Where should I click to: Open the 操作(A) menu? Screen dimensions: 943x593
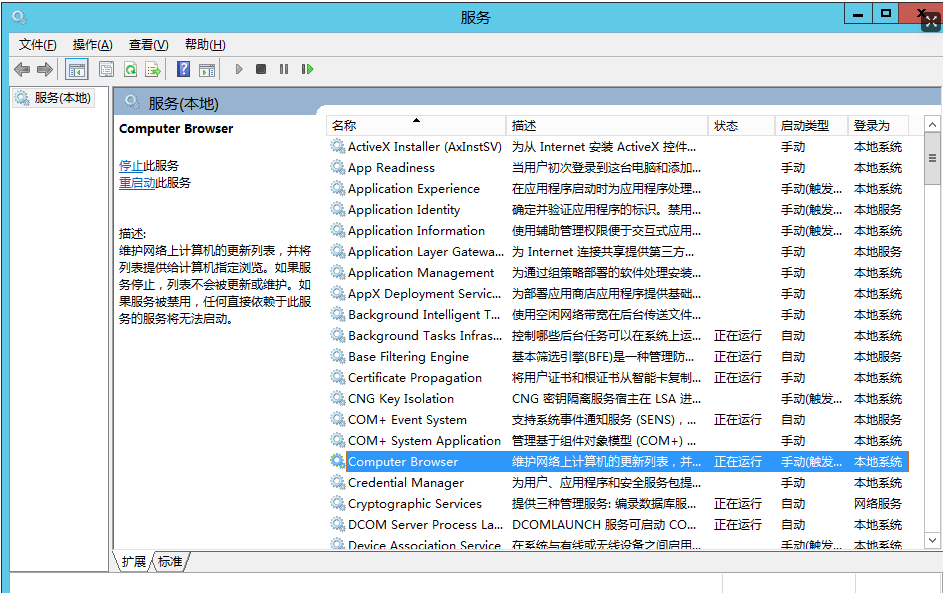click(93, 45)
